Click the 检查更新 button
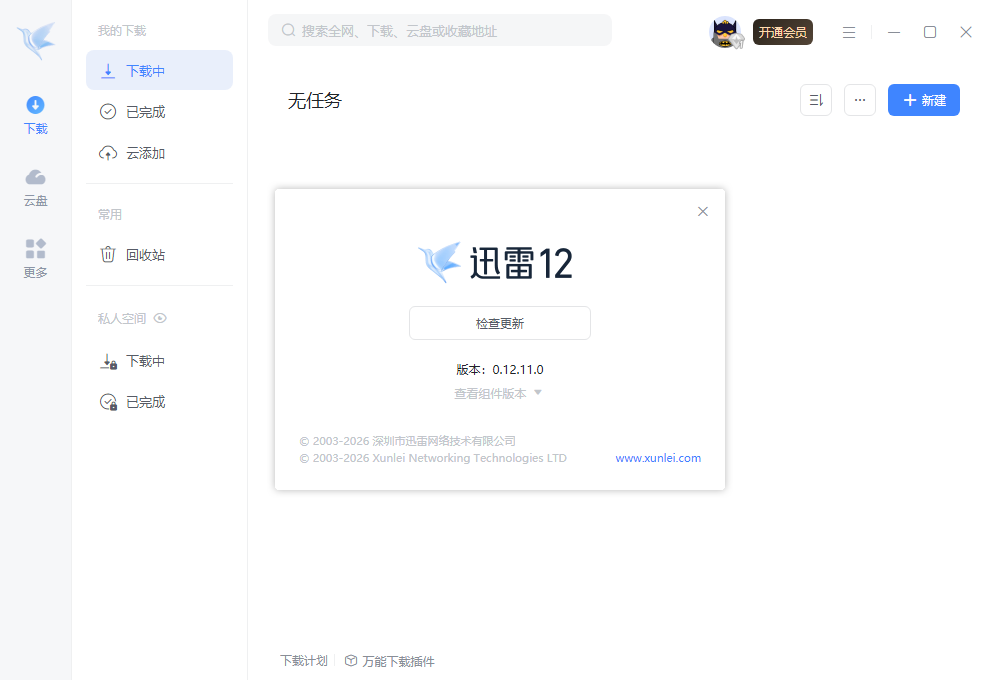Screen dimensions: 1000x680 pyautogui.click(x=499, y=323)
